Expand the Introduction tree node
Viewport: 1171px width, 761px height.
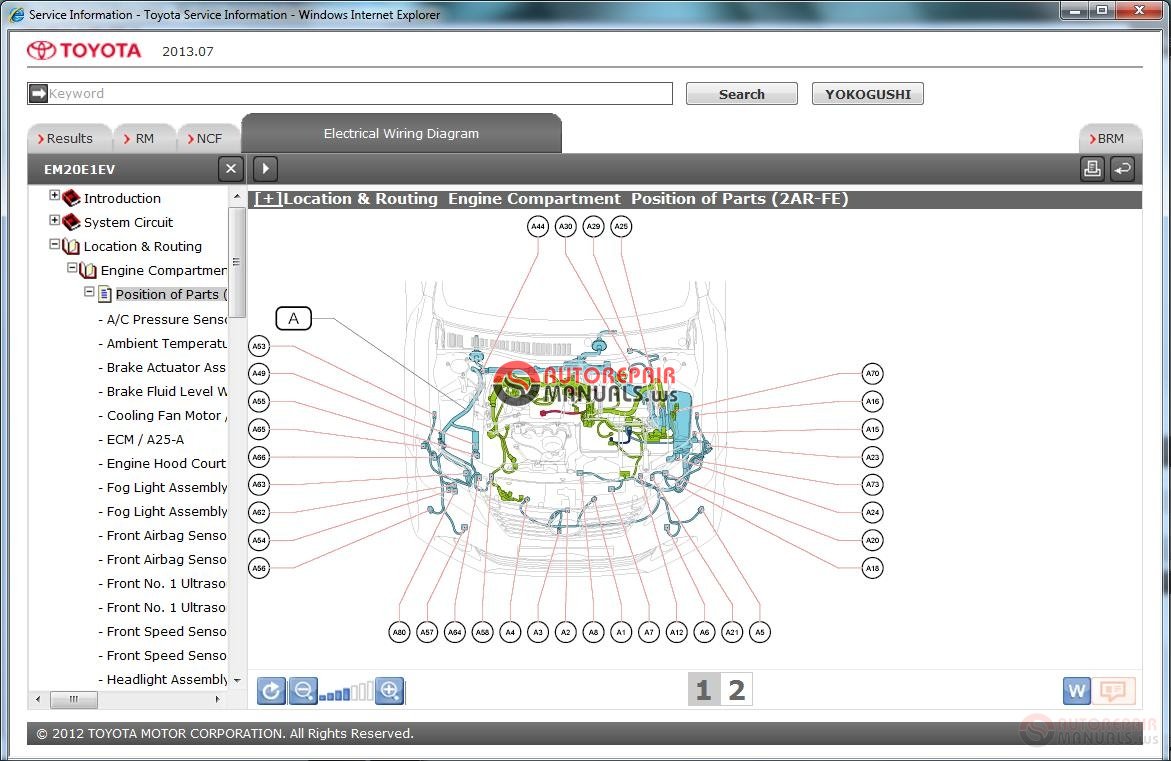coord(55,196)
